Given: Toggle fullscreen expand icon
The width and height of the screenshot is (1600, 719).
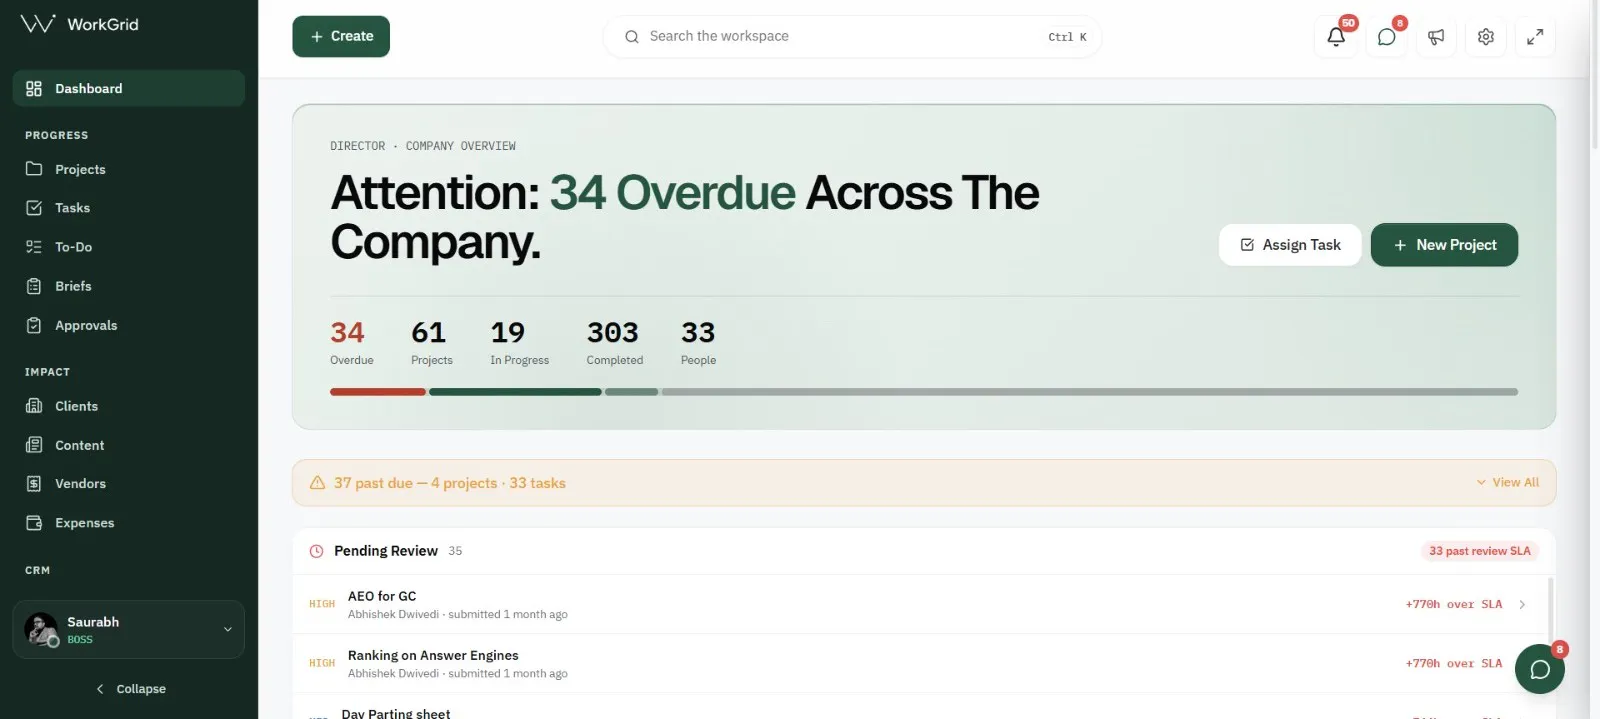Looking at the screenshot, I should coord(1535,37).
